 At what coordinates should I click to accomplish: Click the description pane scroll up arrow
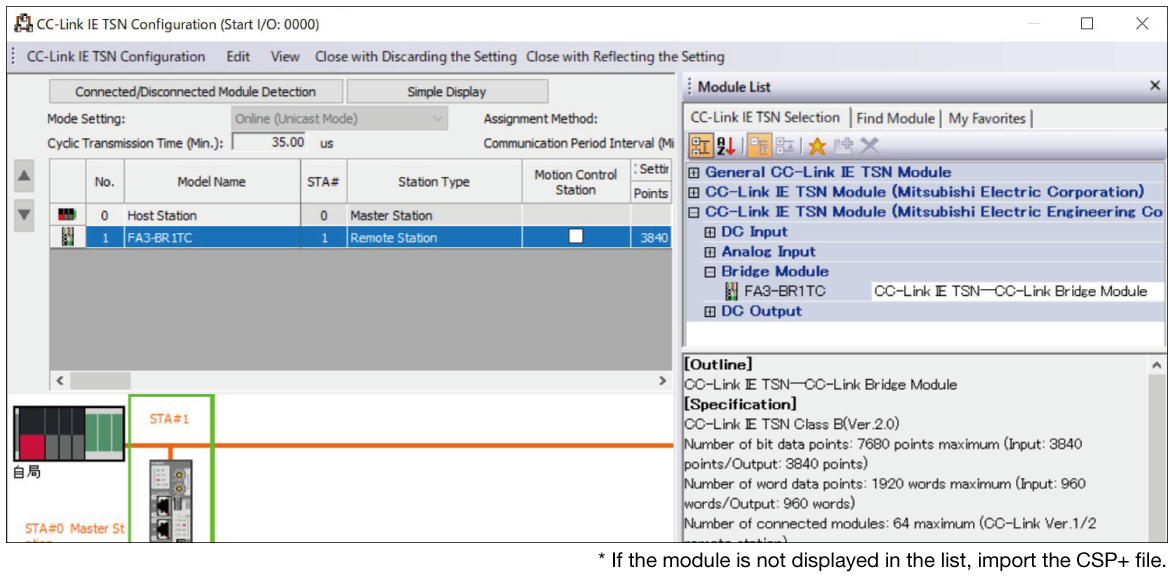(x=1156, y=365)
